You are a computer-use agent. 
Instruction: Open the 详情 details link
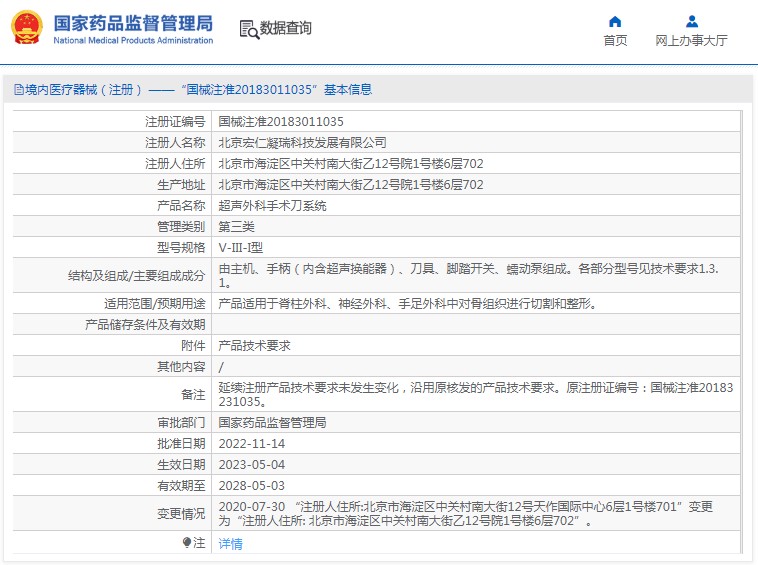tap(230, 544)
